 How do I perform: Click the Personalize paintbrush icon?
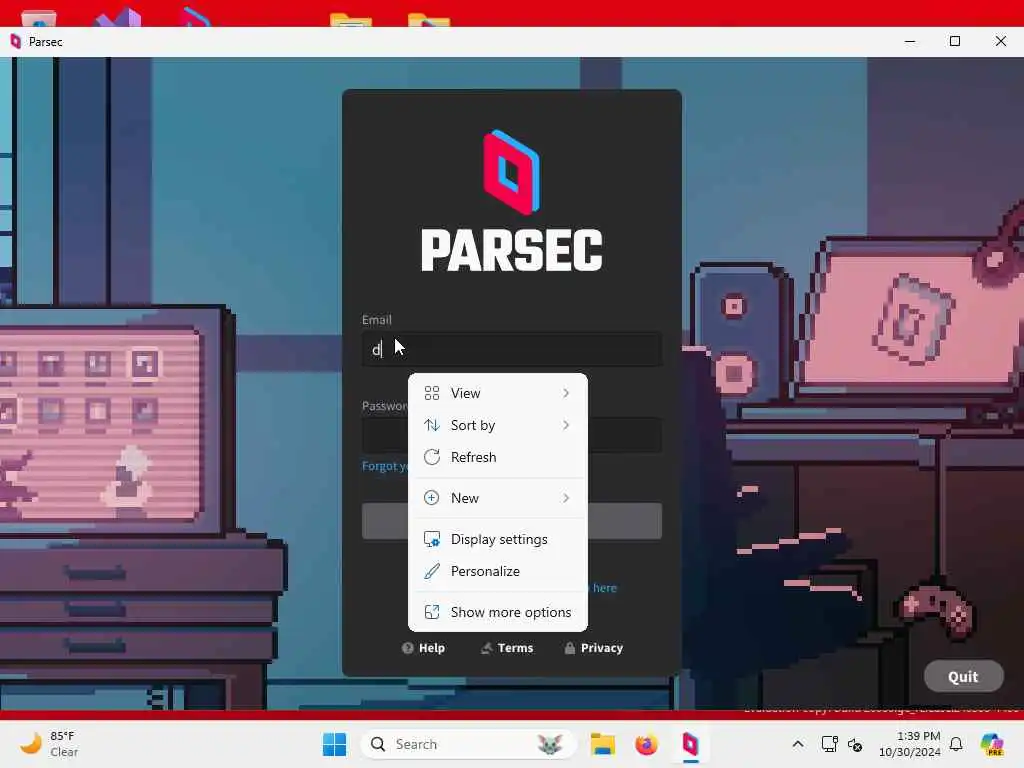point(432,571)
